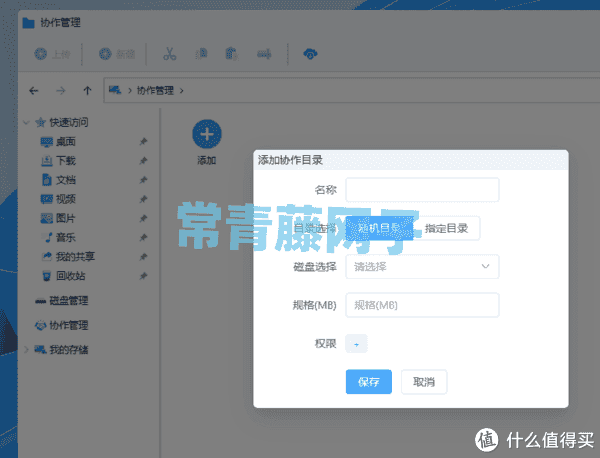Click the 上传 upload toolbar button
Image resolution: width=600 pixels, height=458 pixels.
click(x=52, y=54)
